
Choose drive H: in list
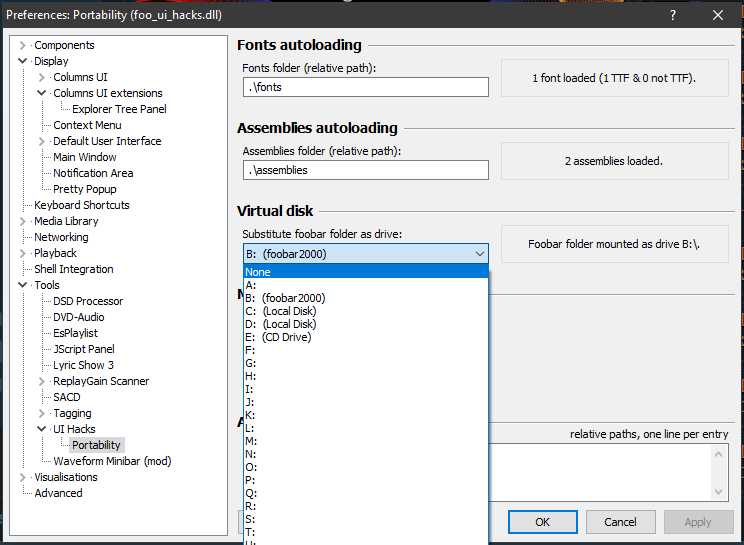tap(366, 377)
